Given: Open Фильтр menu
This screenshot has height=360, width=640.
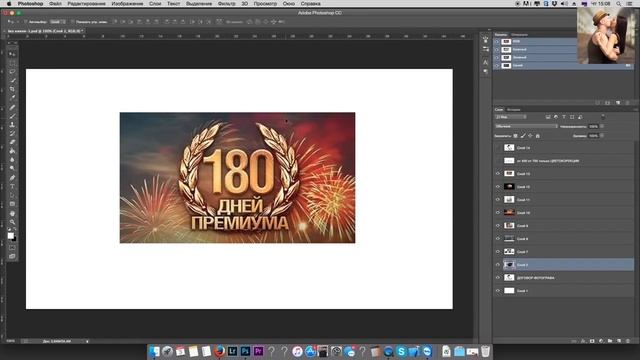Looking at the screenshot, I should [x=227, y=3].
